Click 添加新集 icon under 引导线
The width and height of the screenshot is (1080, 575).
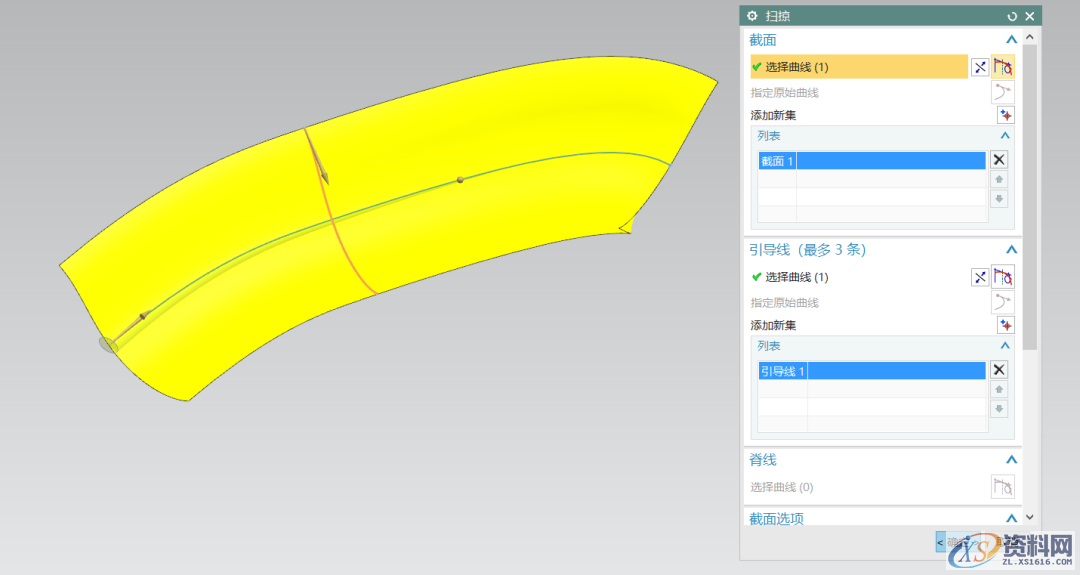(x=1004, y=325)
